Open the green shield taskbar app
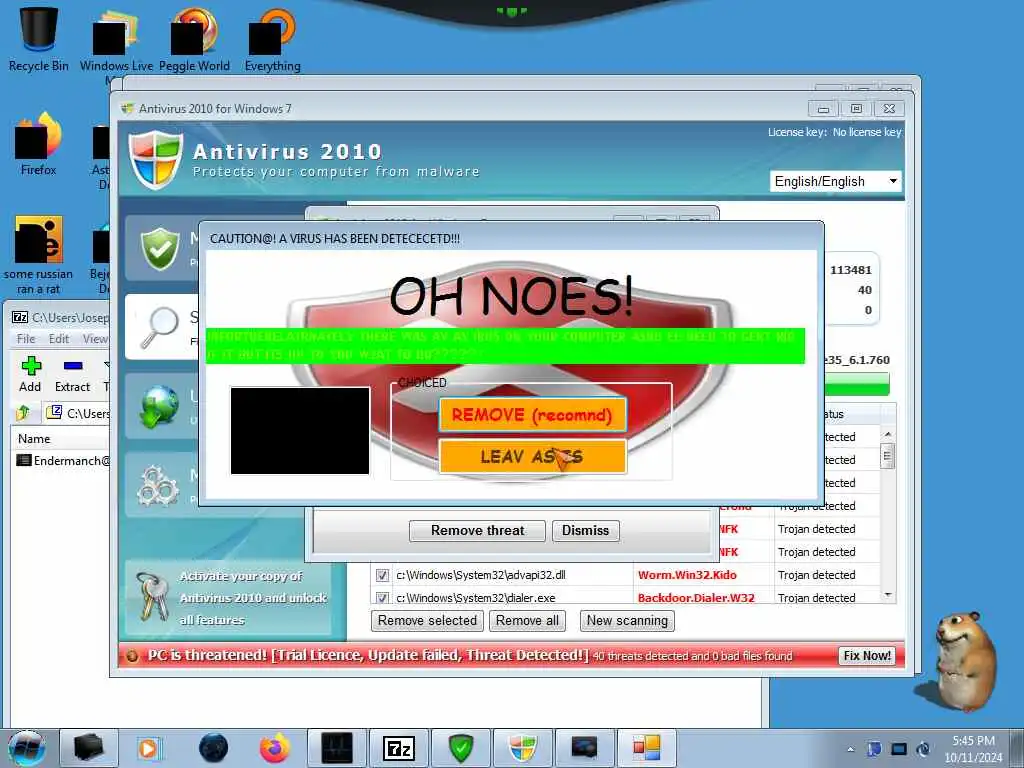 (x=460, y=748)
